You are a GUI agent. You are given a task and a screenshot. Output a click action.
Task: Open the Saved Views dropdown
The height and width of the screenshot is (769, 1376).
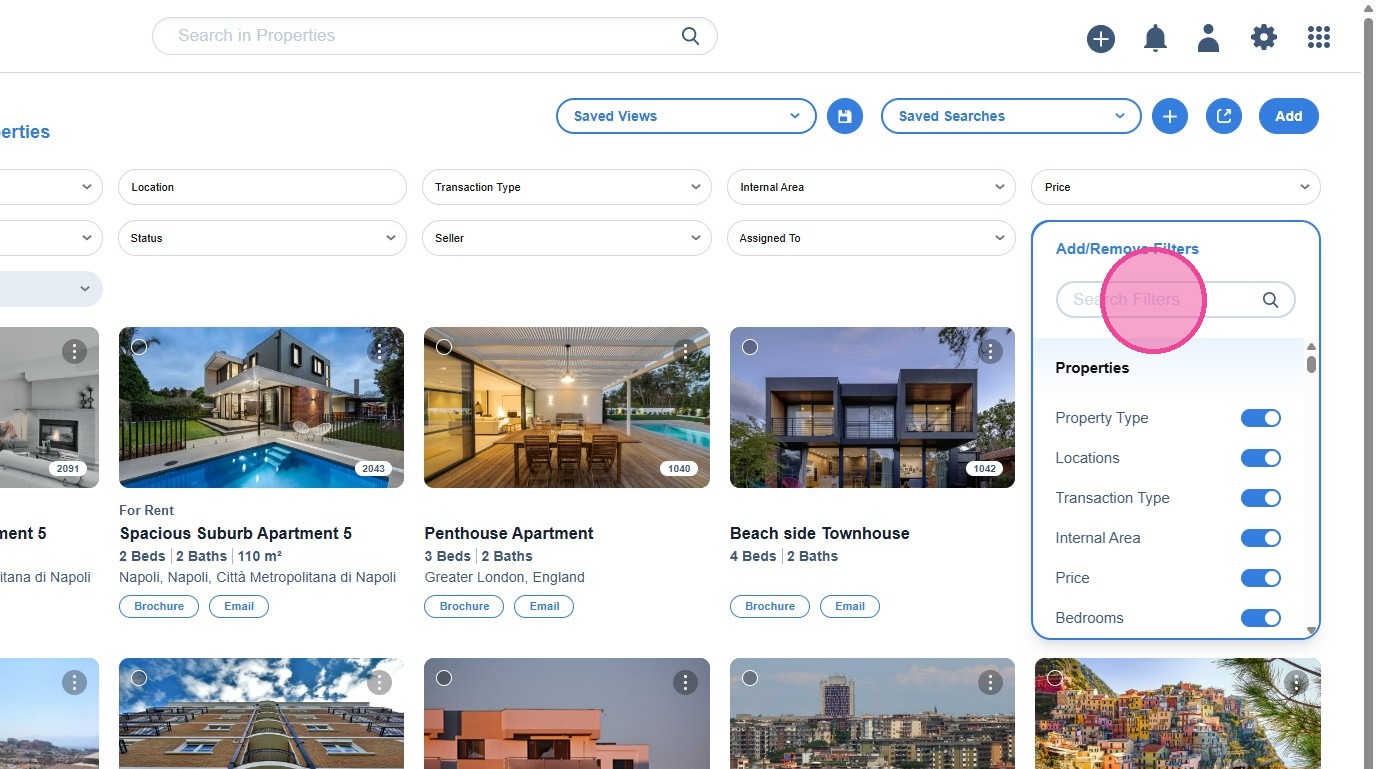pyautogui.click(x=686, y=116)
